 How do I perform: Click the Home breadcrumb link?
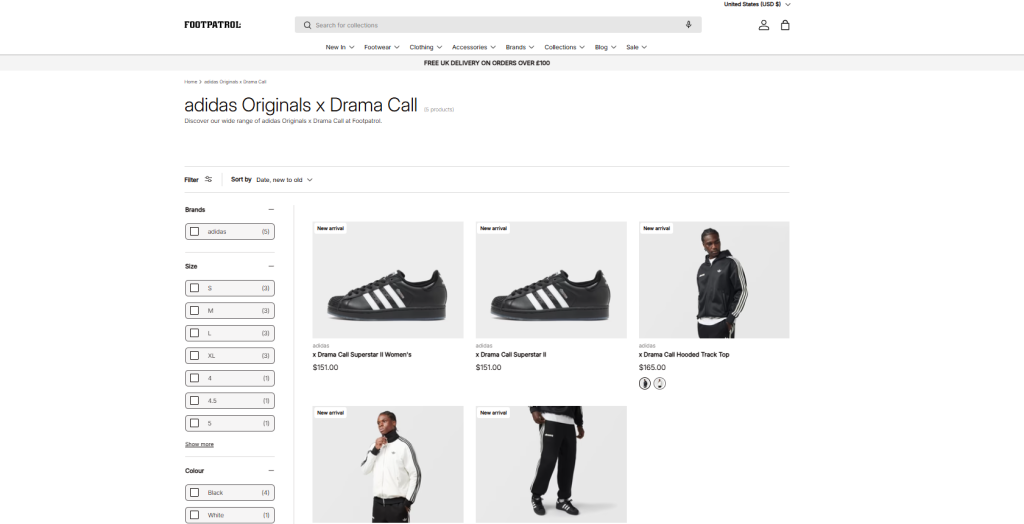[191, 82]
